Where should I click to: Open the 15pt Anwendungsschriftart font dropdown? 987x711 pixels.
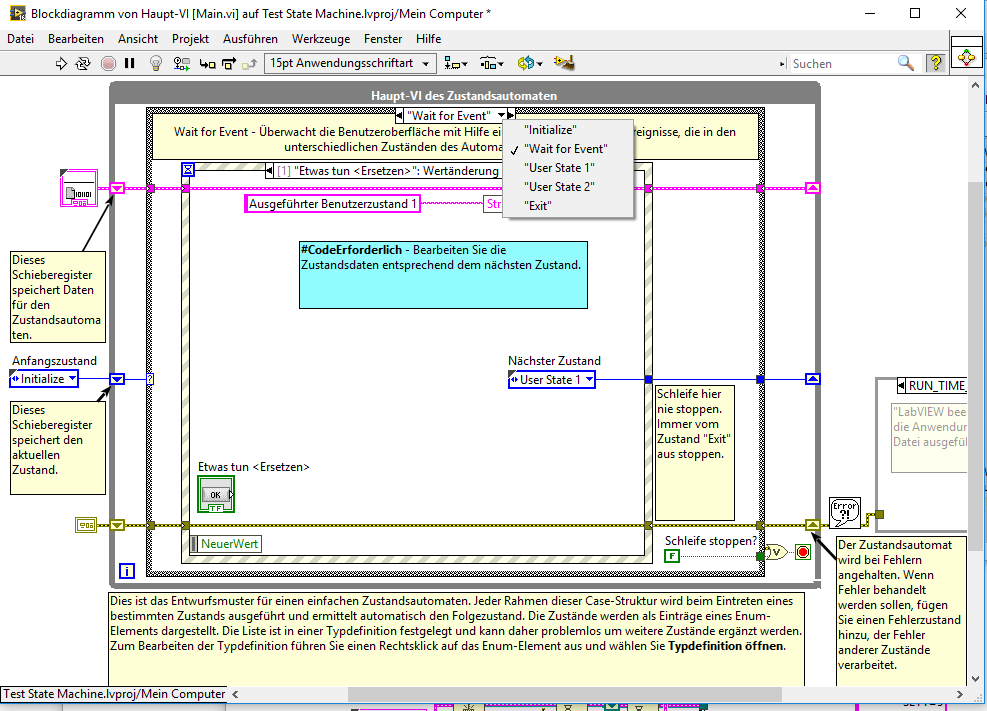click(x=351, y=63)
